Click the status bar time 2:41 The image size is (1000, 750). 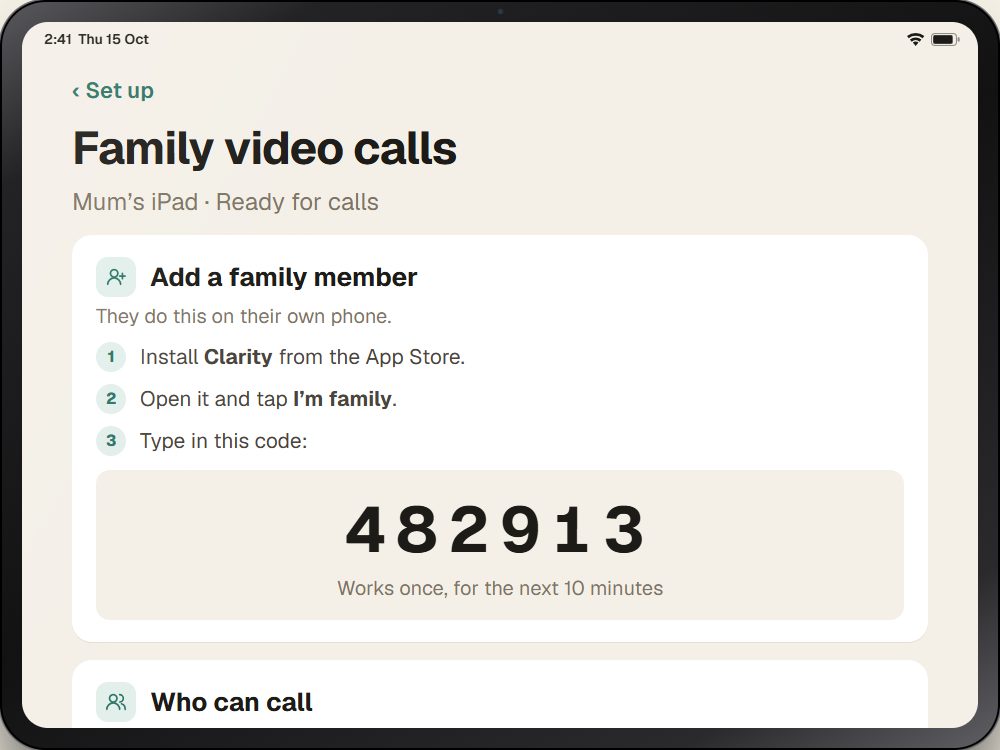point(58,40)
